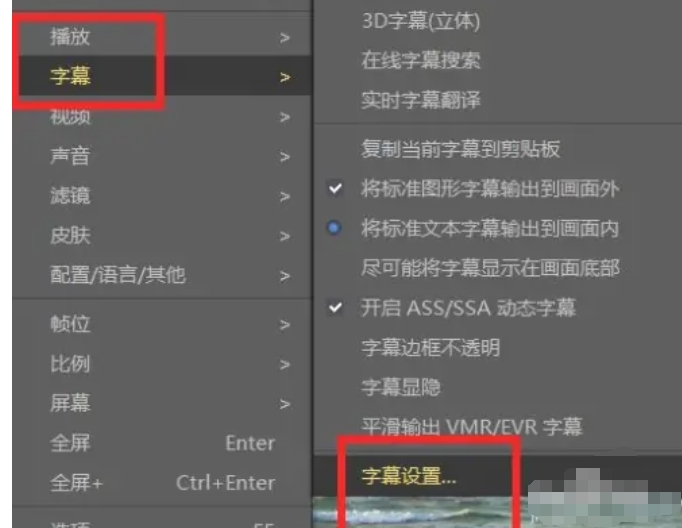This screenshot has width=682, height=528.
Task: Click 复制当前字幕到剪贴板
Action: click(498, 149)
